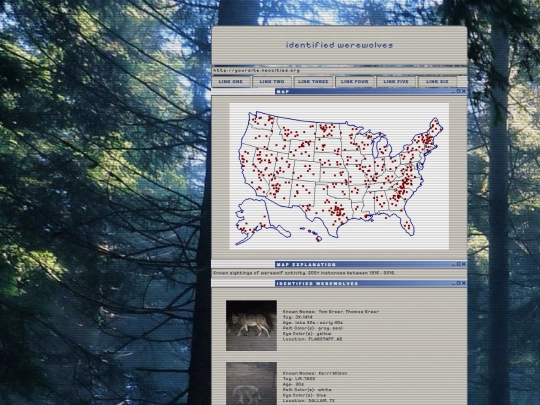Viewport: 540px width, 405px height.
Task: Click the "Location: DALLAS, TX" line
Action: coord(308,401)
